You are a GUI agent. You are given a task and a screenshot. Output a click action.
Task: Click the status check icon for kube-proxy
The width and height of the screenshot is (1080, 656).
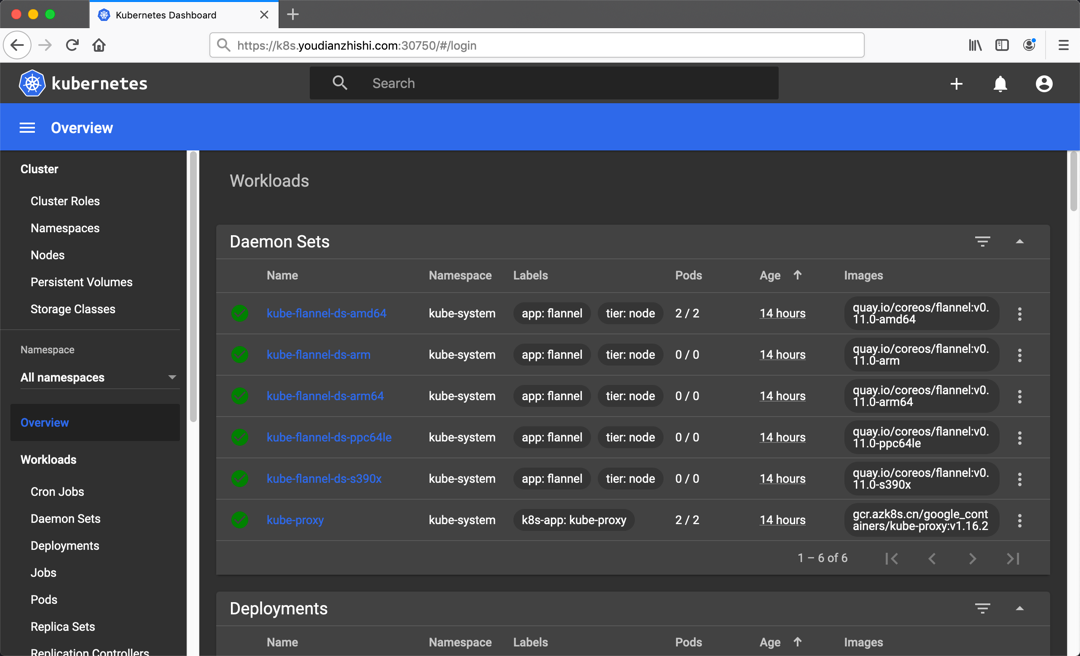tap(240, 520)
